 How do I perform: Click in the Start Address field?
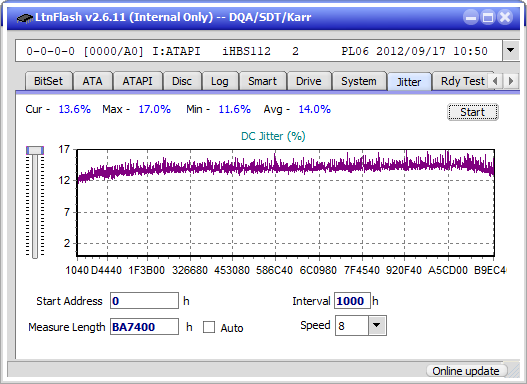coord(145,301)
